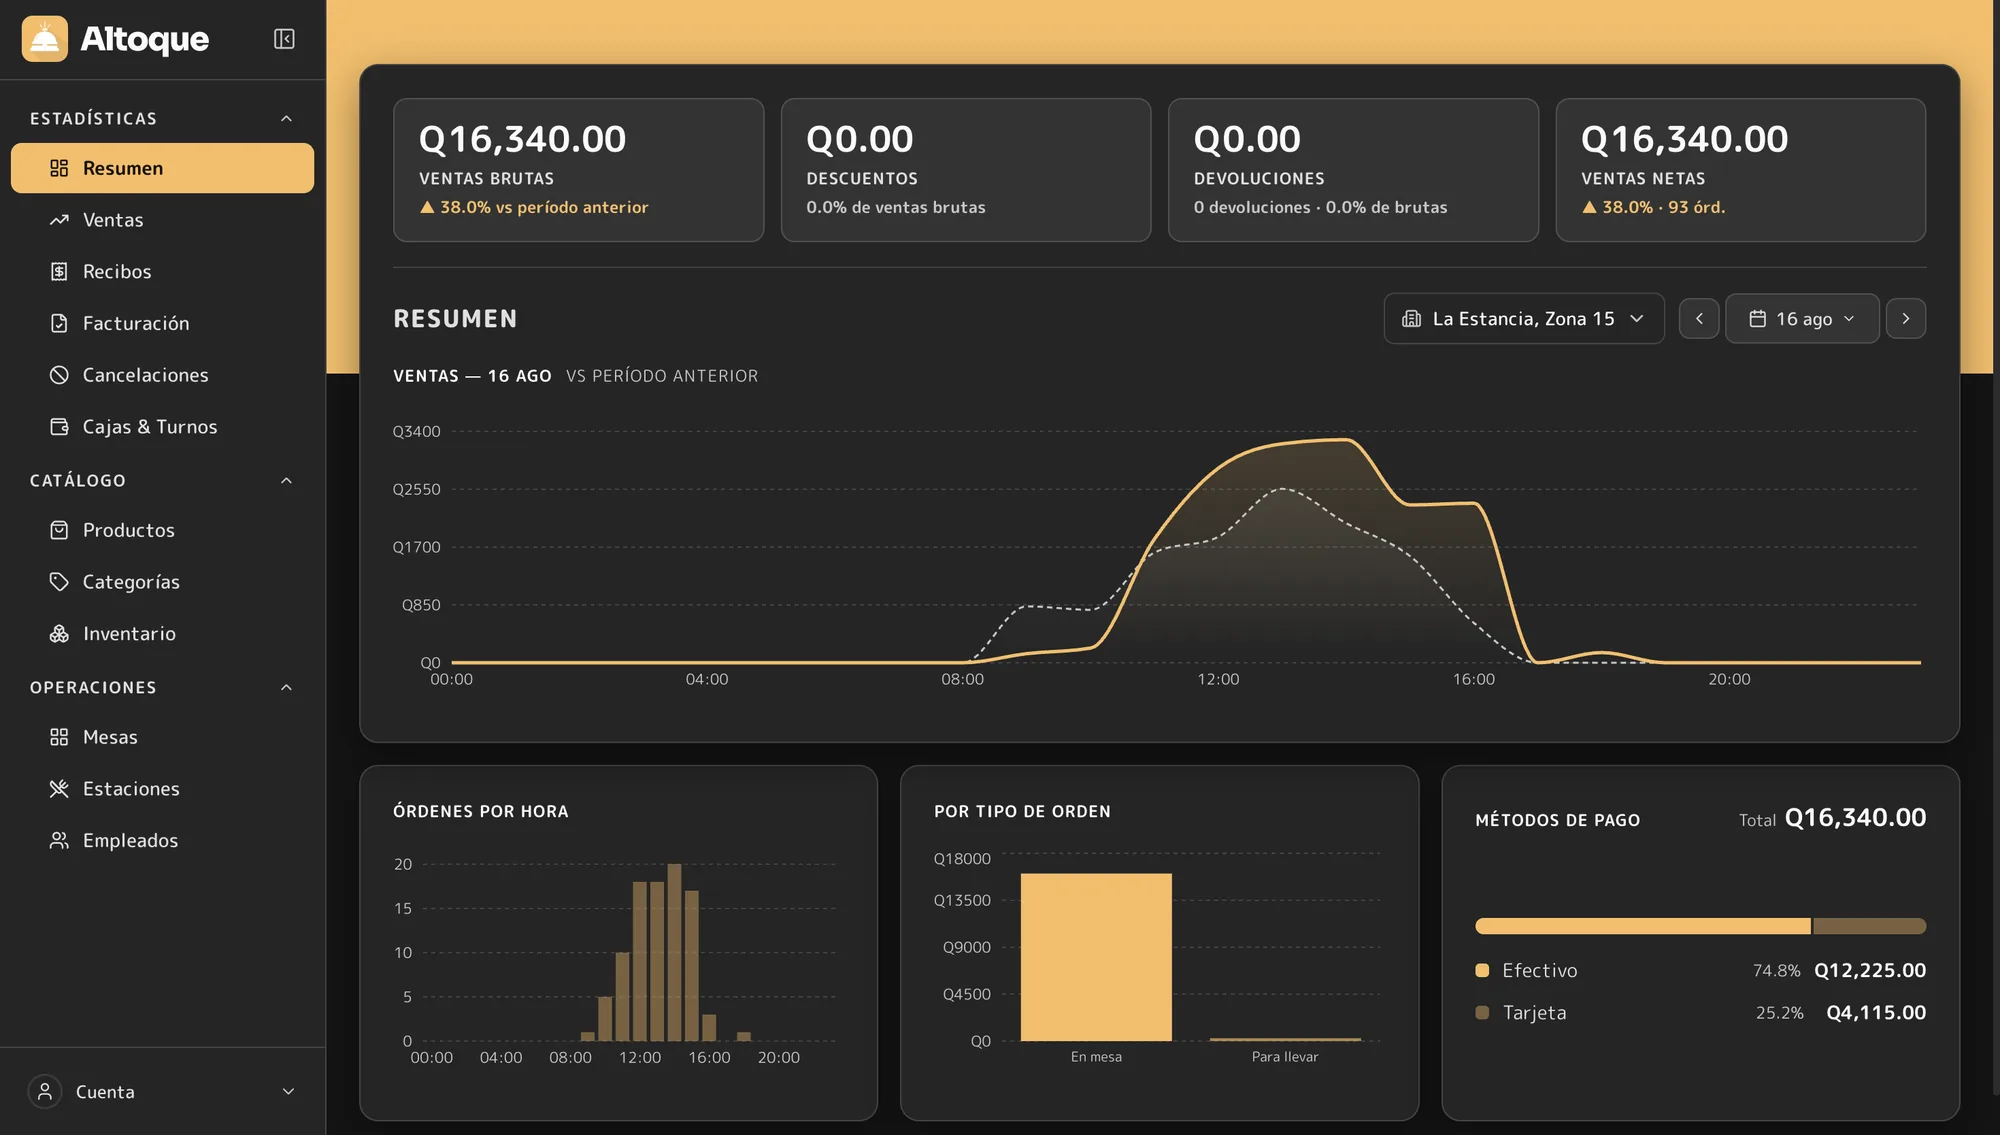Collapse the sidebar with the panel icon

[x=284, y=39]
